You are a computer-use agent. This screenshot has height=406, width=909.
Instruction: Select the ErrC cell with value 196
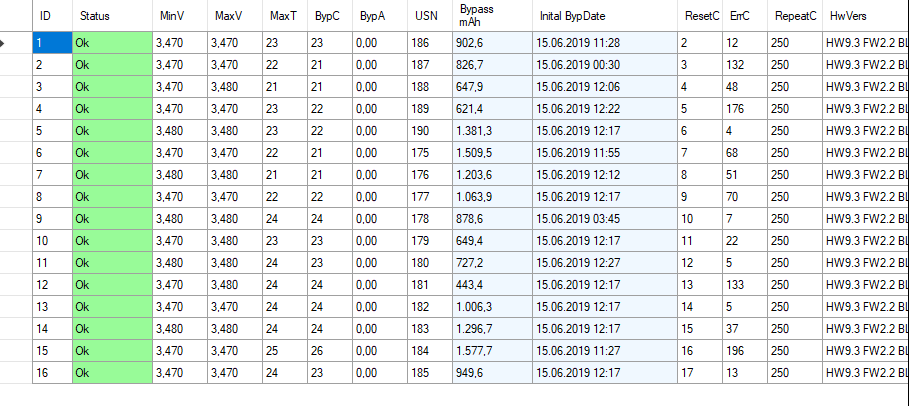coord(744,351)
